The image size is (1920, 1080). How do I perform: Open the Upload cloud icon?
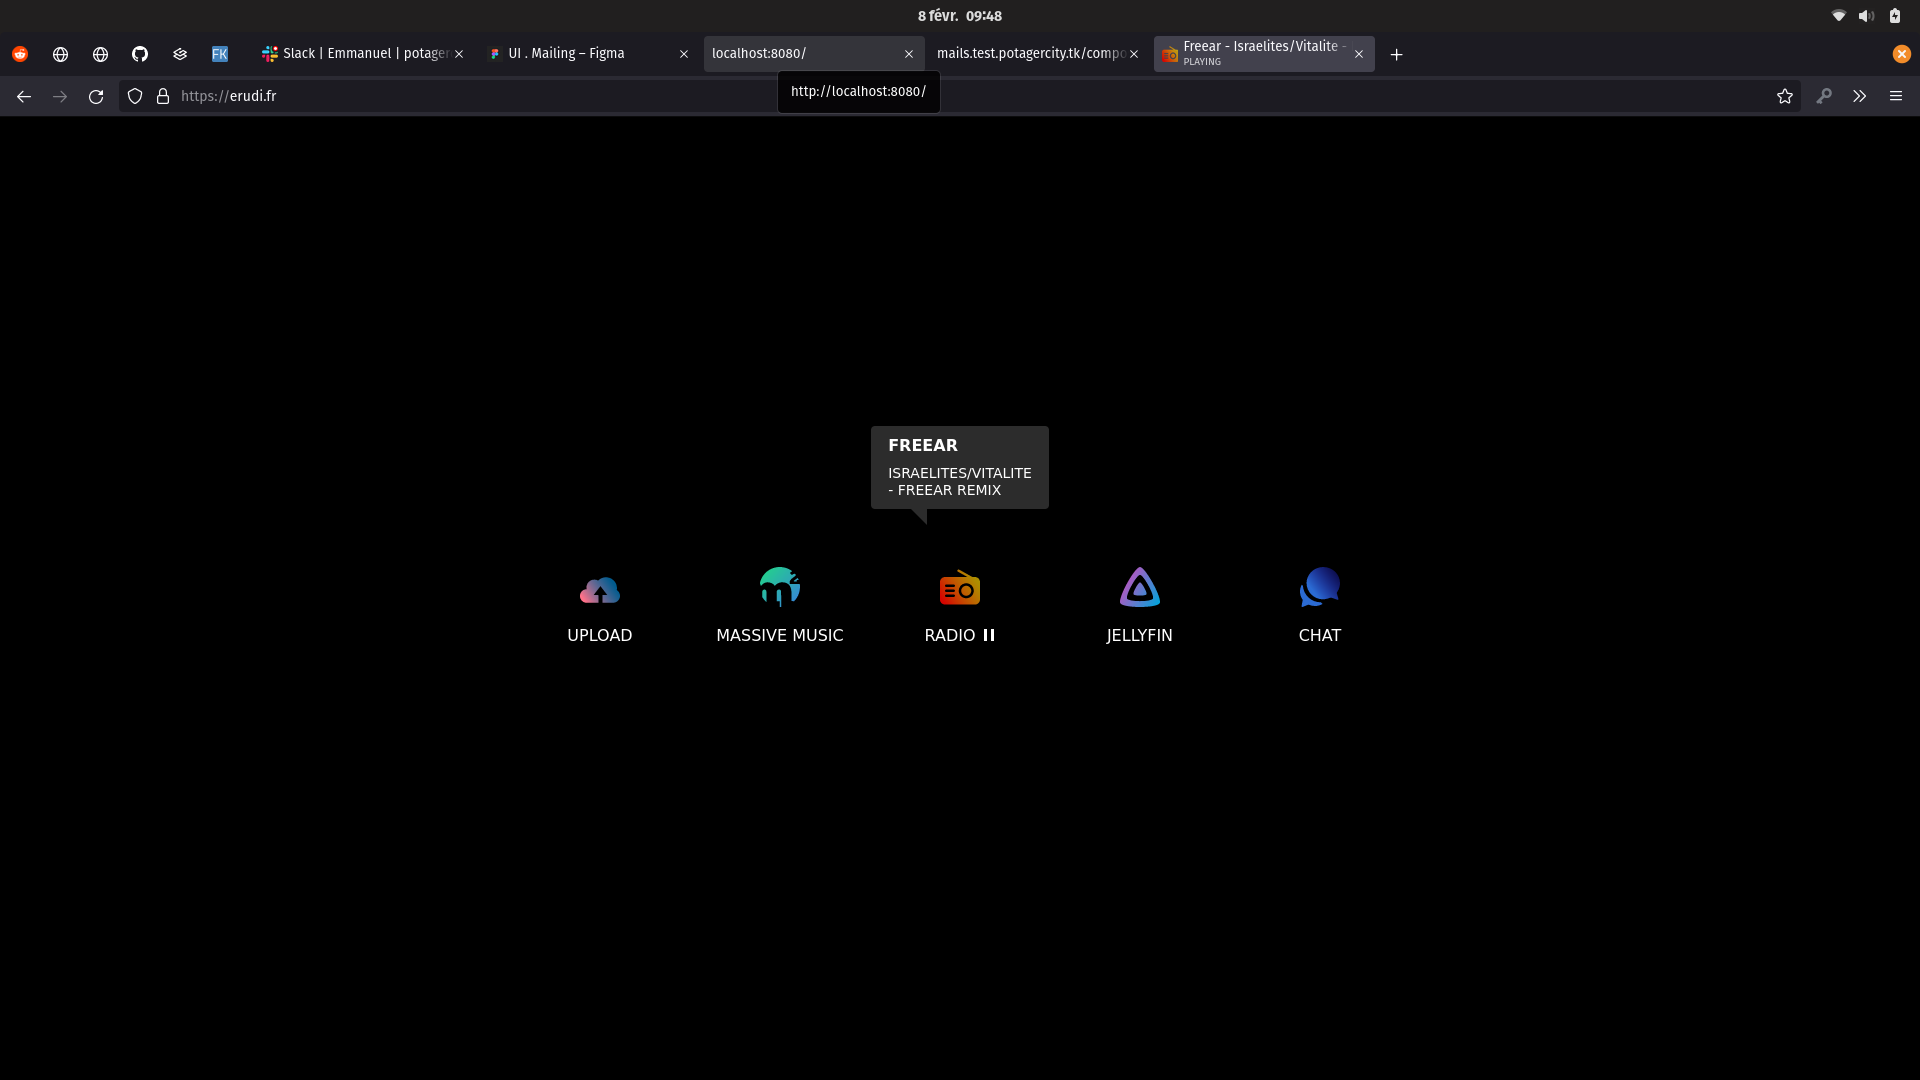(599, 590)
